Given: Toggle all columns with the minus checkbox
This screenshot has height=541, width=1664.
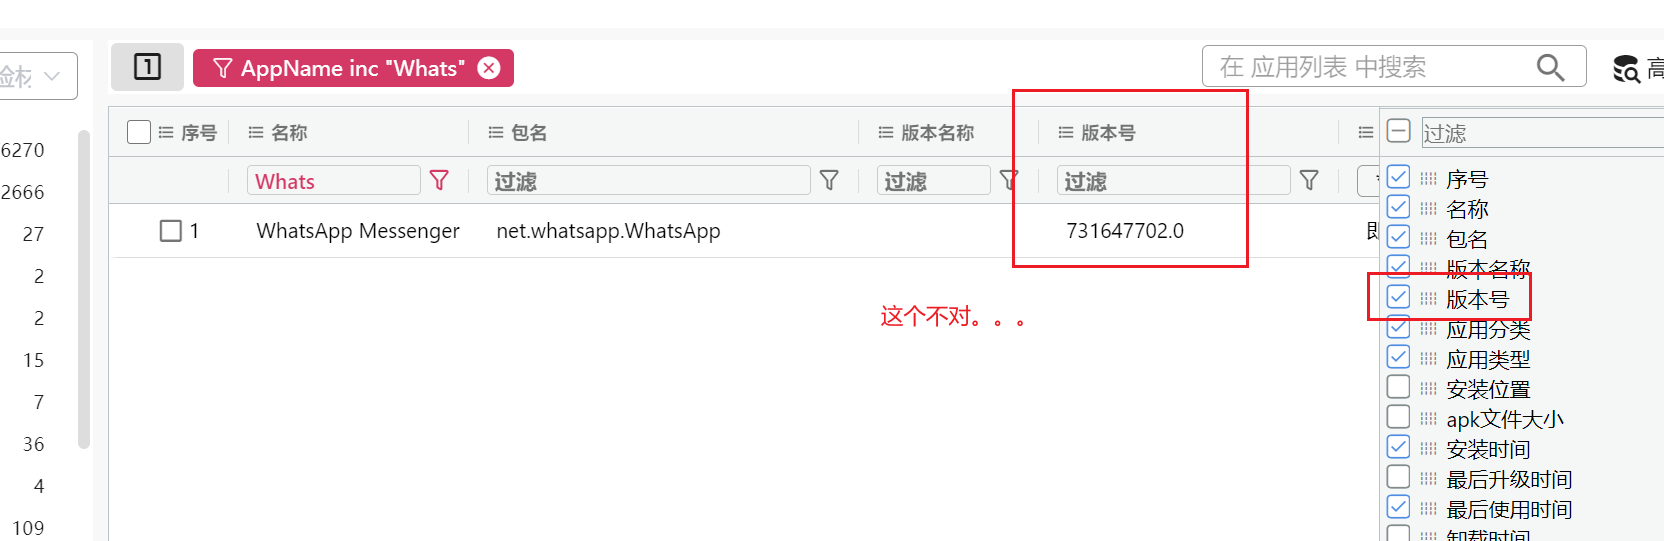Looking at the screenshot, I should click(1399, 131).
